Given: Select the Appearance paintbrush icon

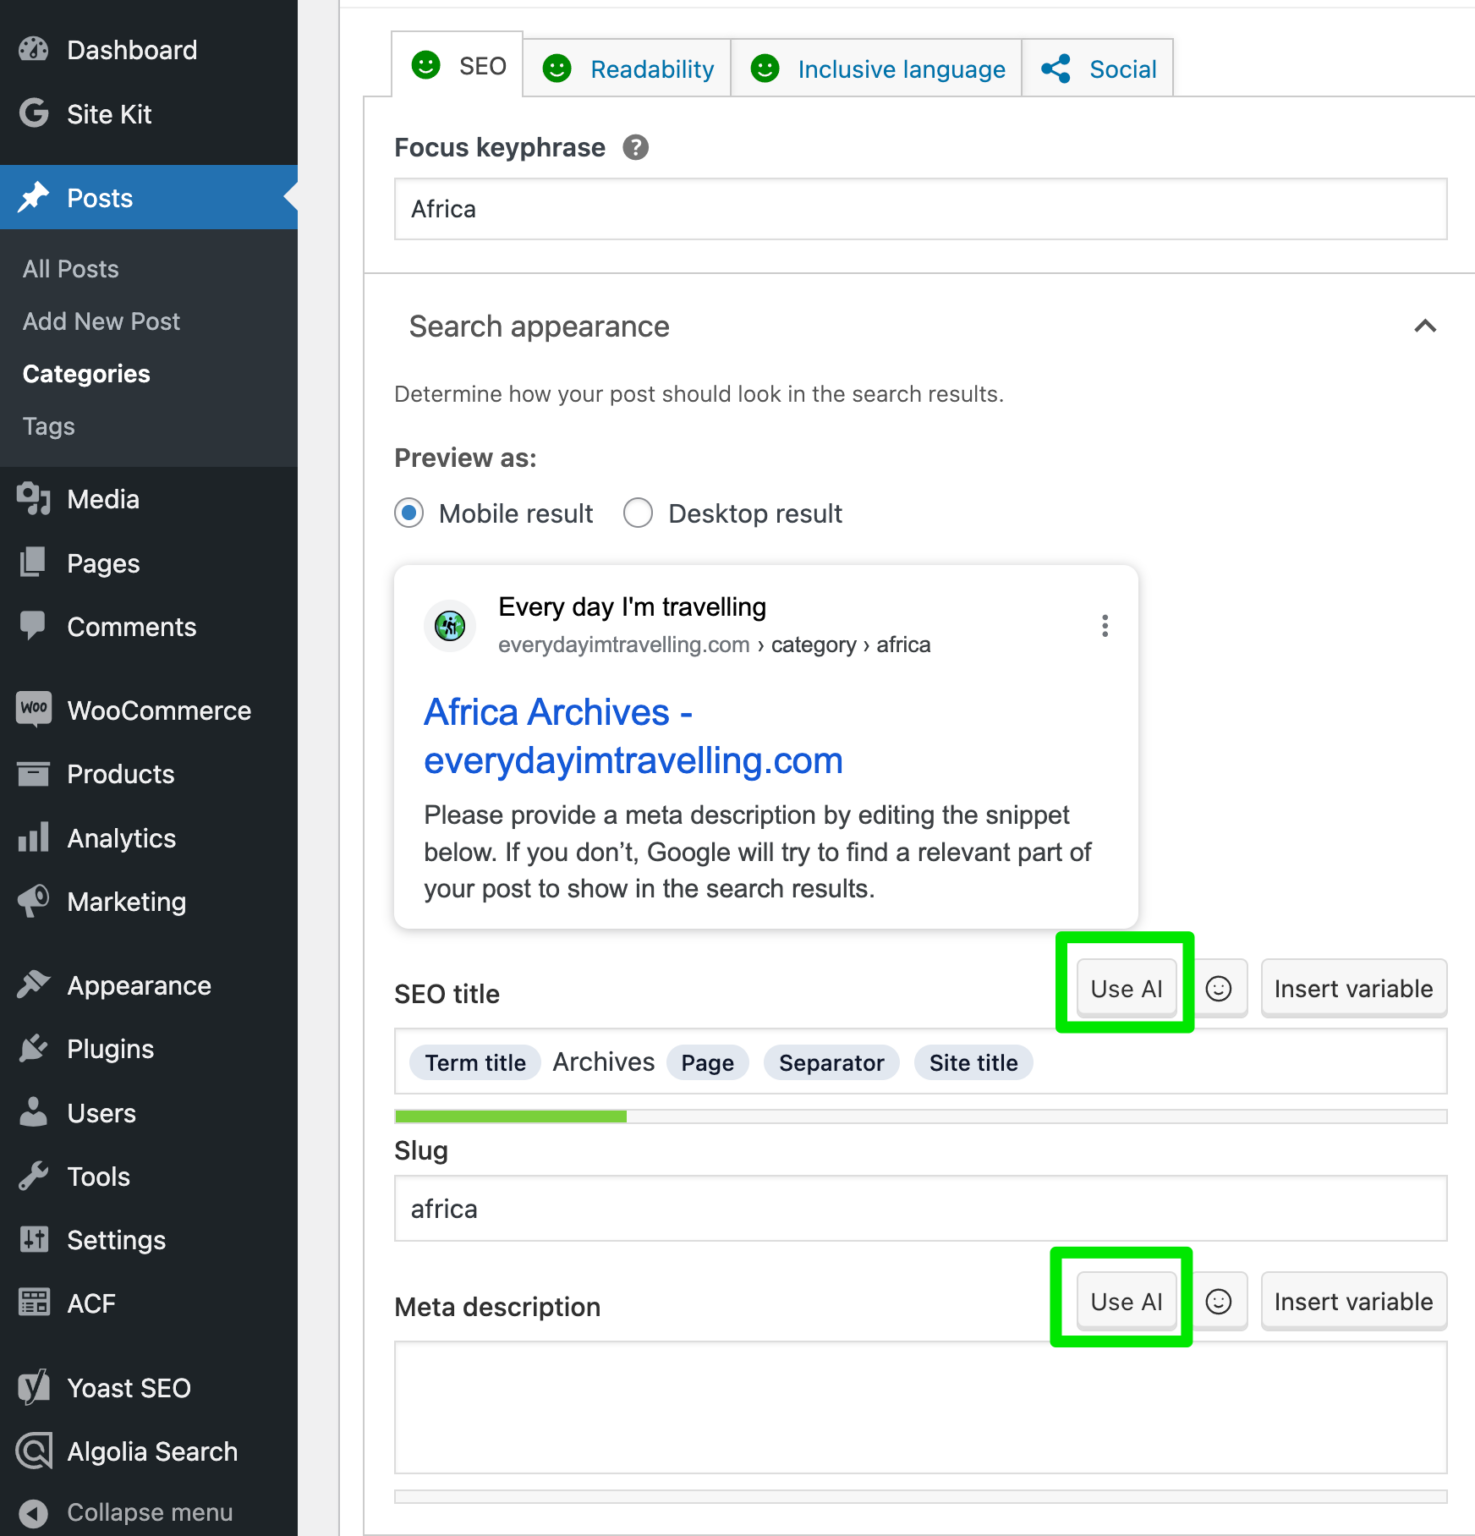Looking at the screenshot, I should click(33, 985).
